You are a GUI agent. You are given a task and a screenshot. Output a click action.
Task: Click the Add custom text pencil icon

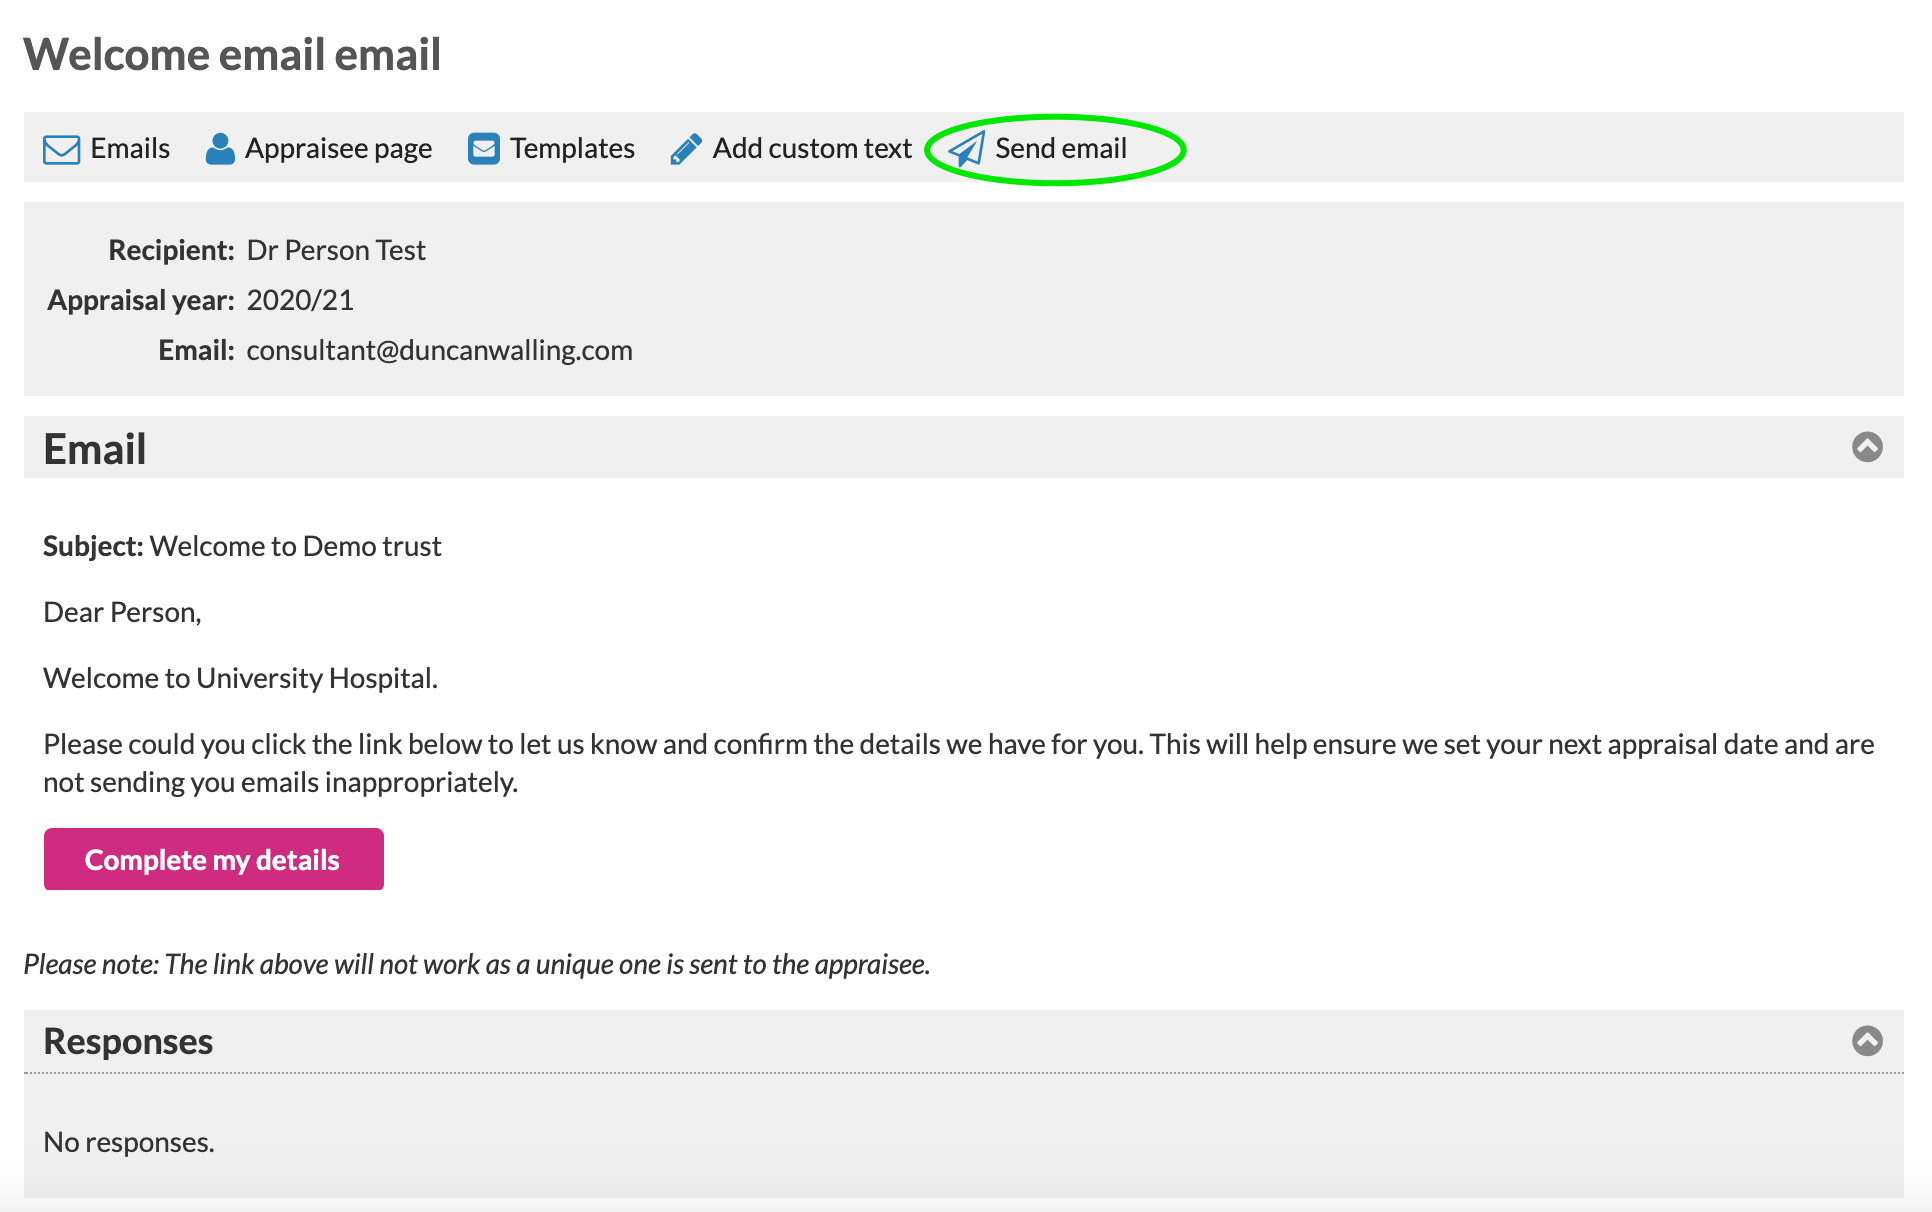(686, 148)
